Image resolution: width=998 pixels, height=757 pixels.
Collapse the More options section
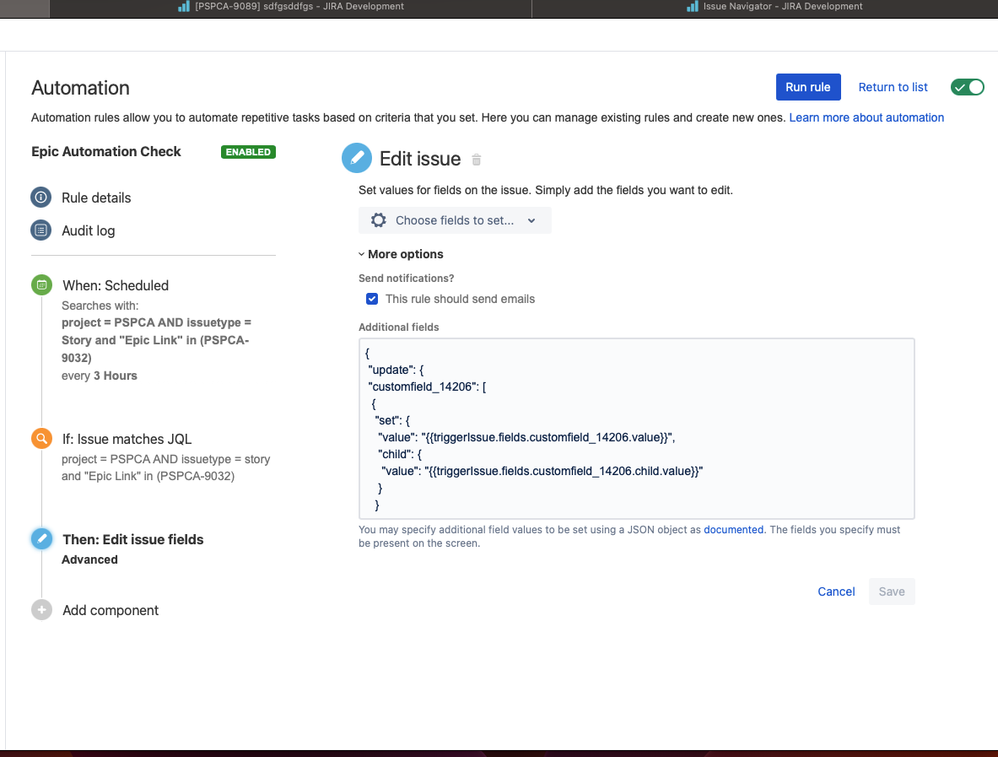point(401,254)
